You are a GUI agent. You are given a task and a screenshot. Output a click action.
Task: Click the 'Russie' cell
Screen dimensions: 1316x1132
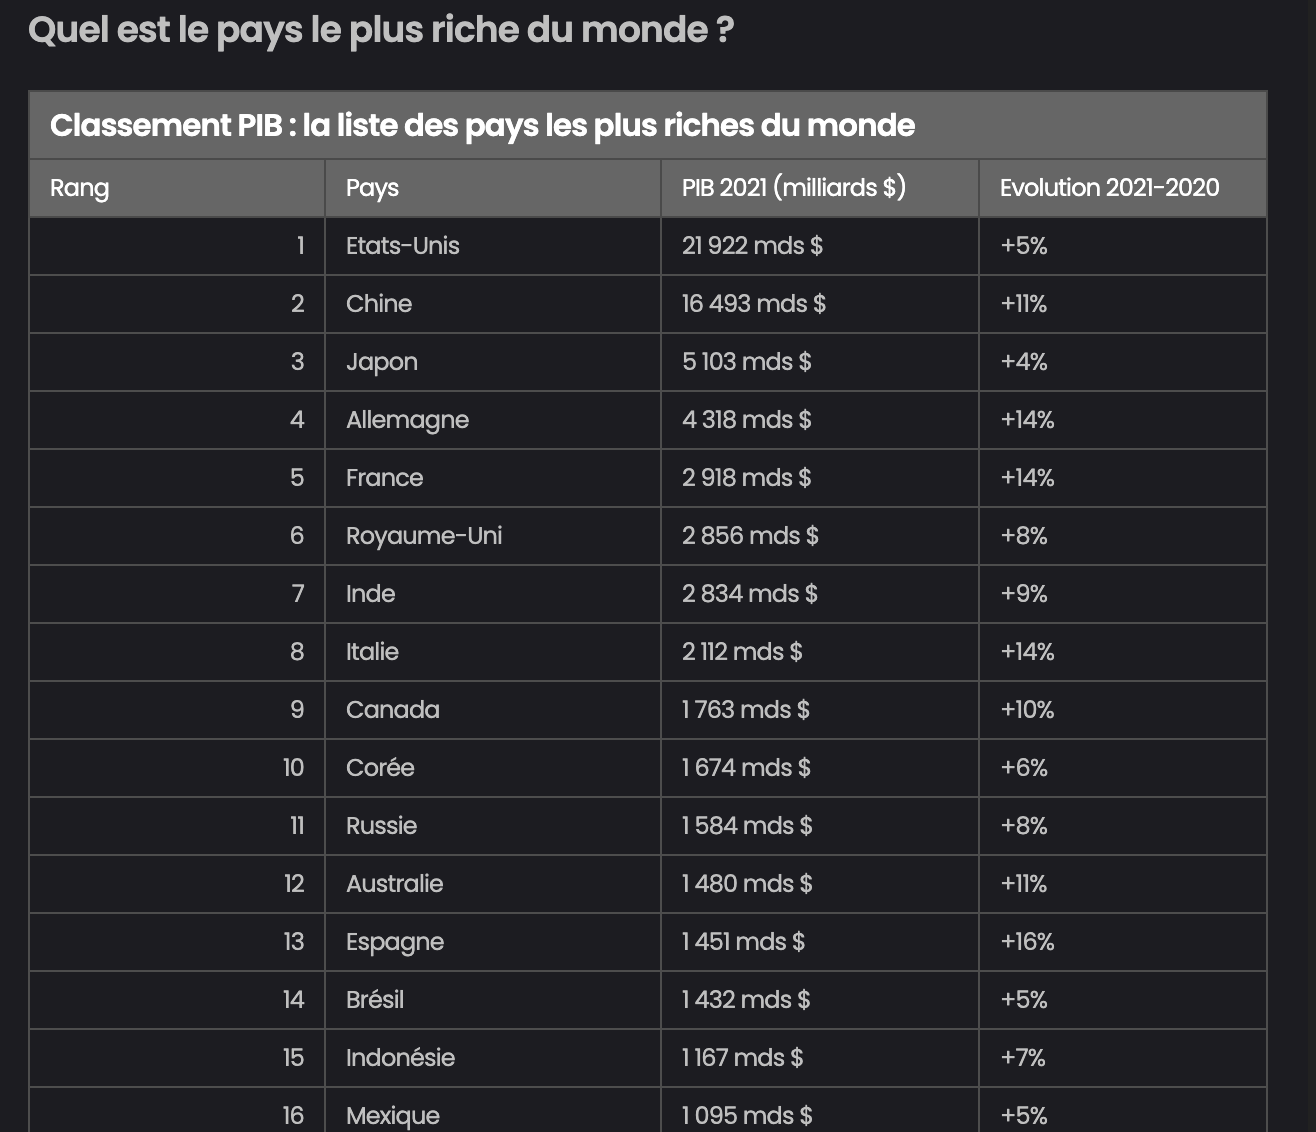(x=381, y=826)
